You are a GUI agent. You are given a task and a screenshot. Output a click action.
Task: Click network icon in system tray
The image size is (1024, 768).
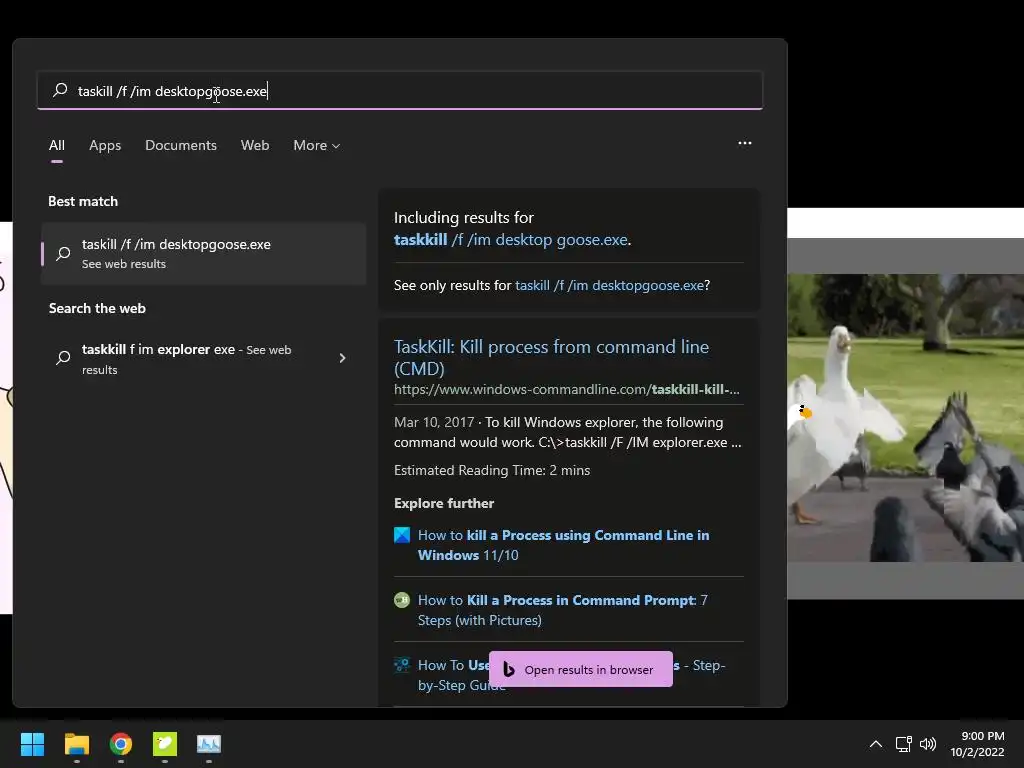[904, 744]
